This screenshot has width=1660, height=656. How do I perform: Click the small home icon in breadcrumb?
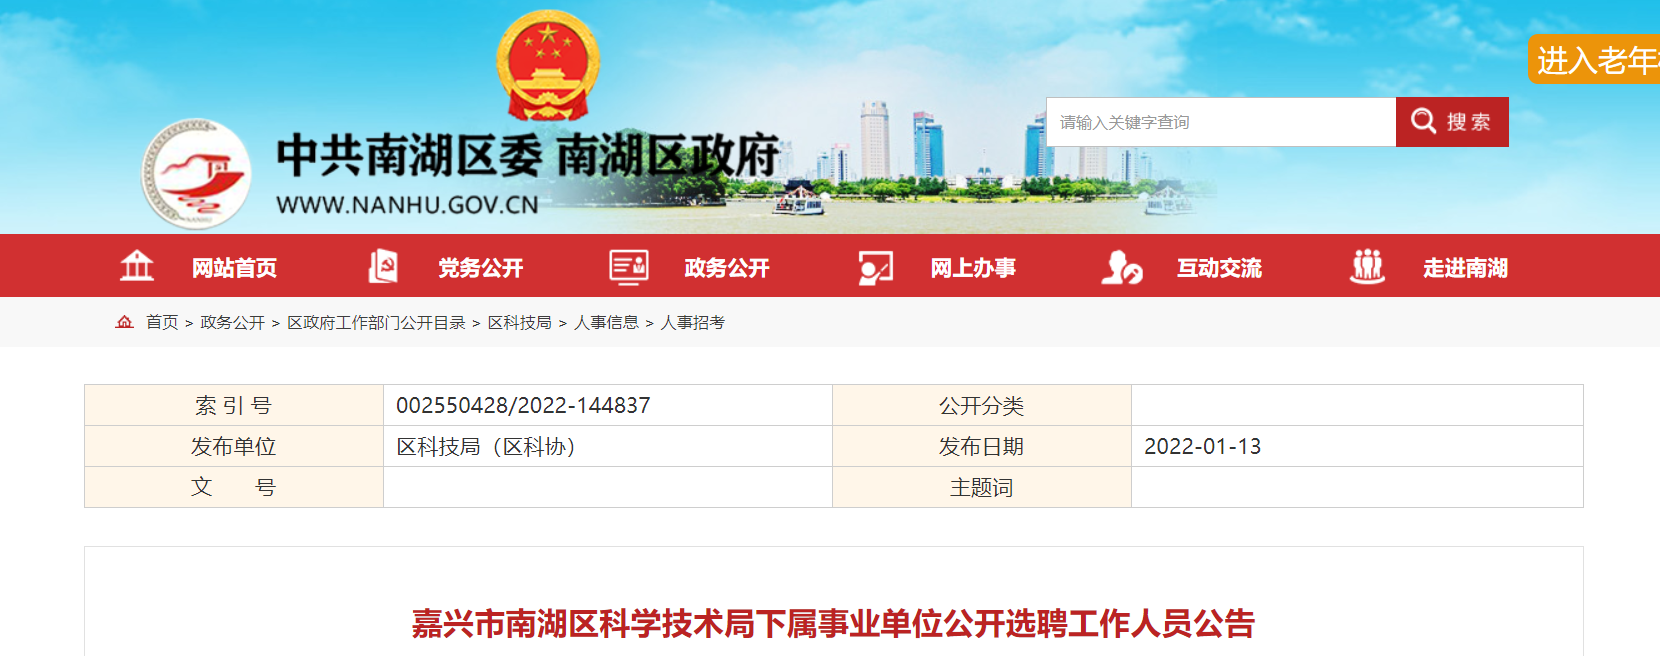click(125, 322)
